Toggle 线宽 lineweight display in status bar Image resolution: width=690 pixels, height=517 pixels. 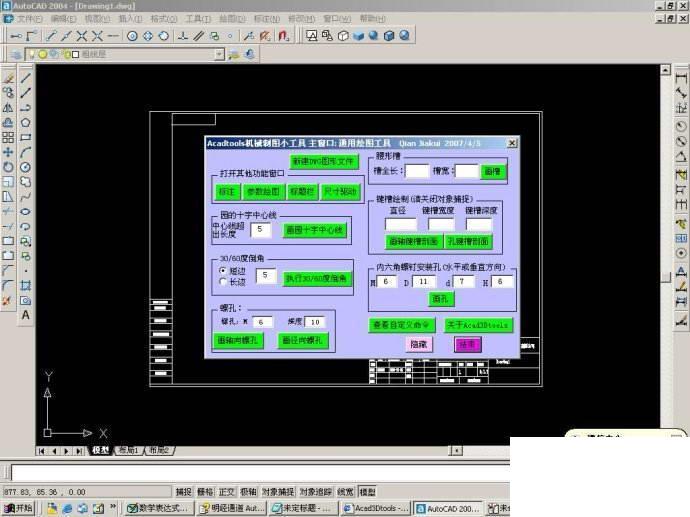(x=345, y=492)
